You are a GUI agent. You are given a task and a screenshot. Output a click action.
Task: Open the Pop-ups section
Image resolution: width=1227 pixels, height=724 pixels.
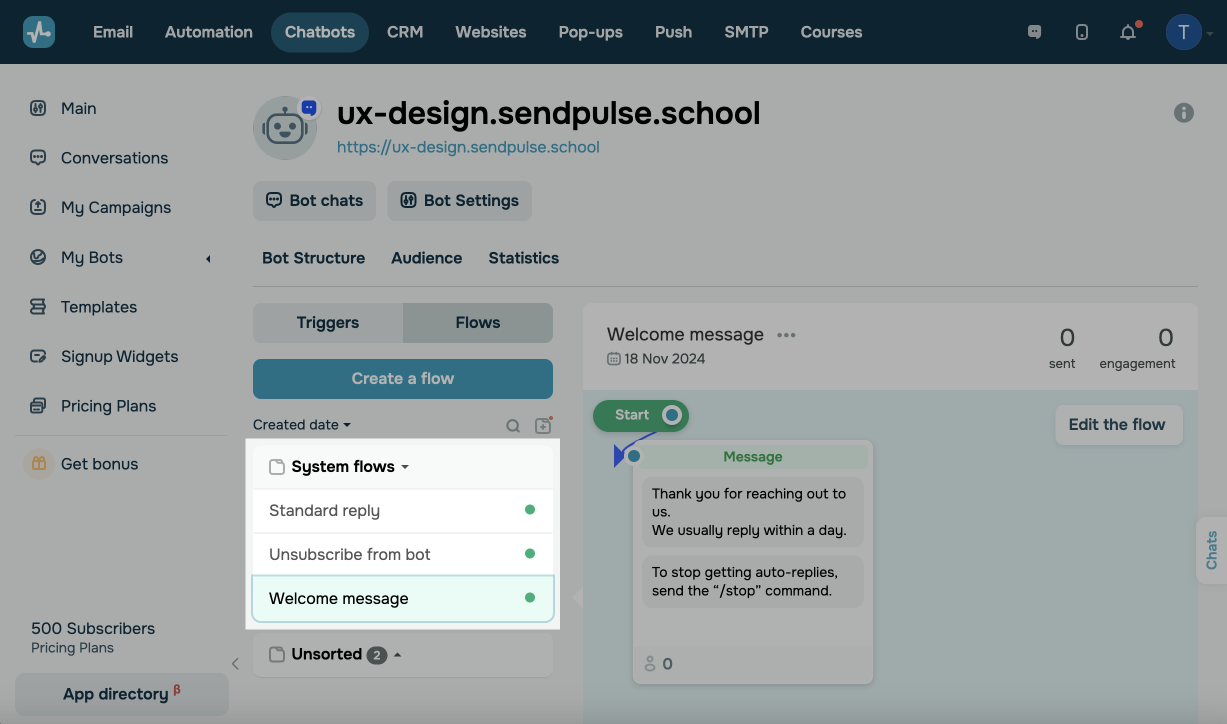pyautogui.click(x=591, y=32)
